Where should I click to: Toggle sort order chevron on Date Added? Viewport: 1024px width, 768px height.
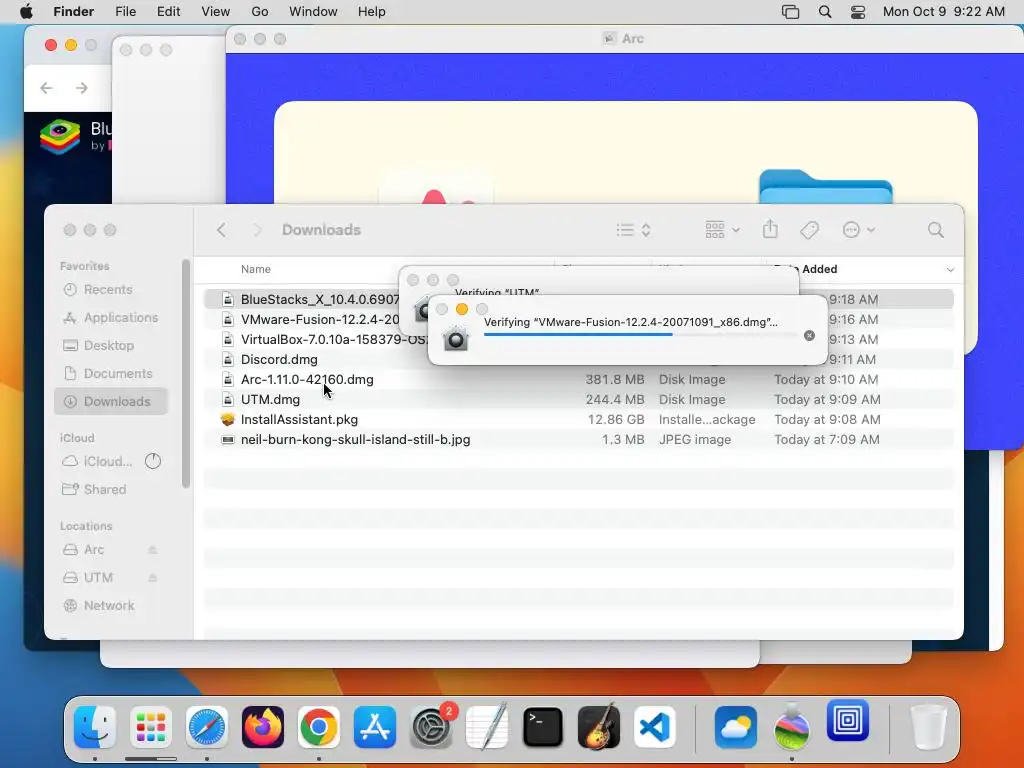click(950, 270)
